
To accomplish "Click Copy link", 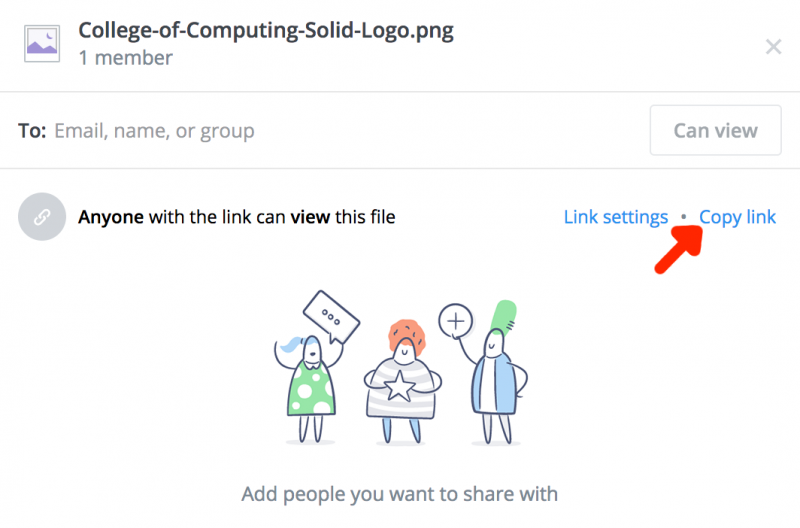I will pos(737,217).
